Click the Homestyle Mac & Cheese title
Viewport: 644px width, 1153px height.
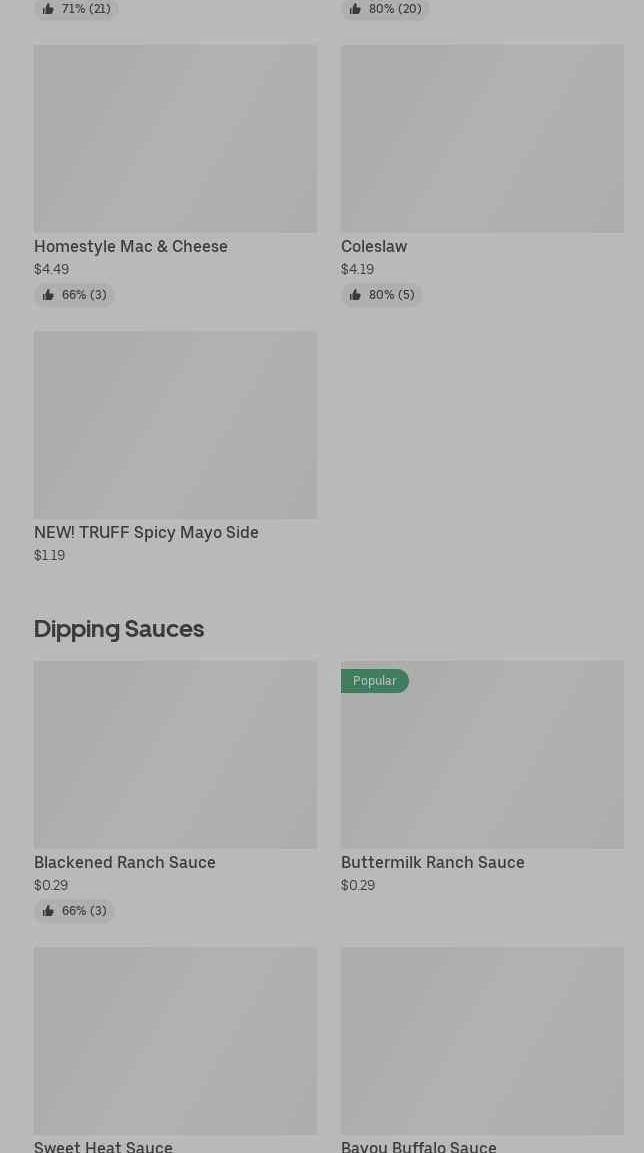pos(131,246)
